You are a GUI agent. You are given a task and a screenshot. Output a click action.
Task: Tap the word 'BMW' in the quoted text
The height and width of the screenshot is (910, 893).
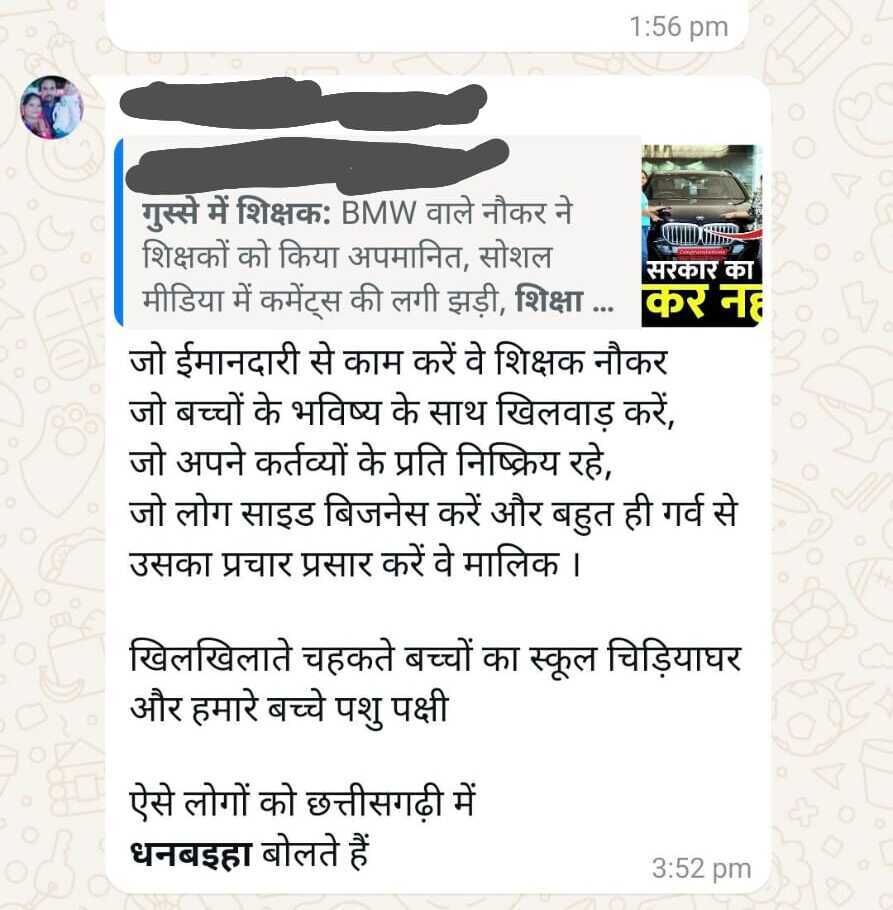tap(378, 214)
